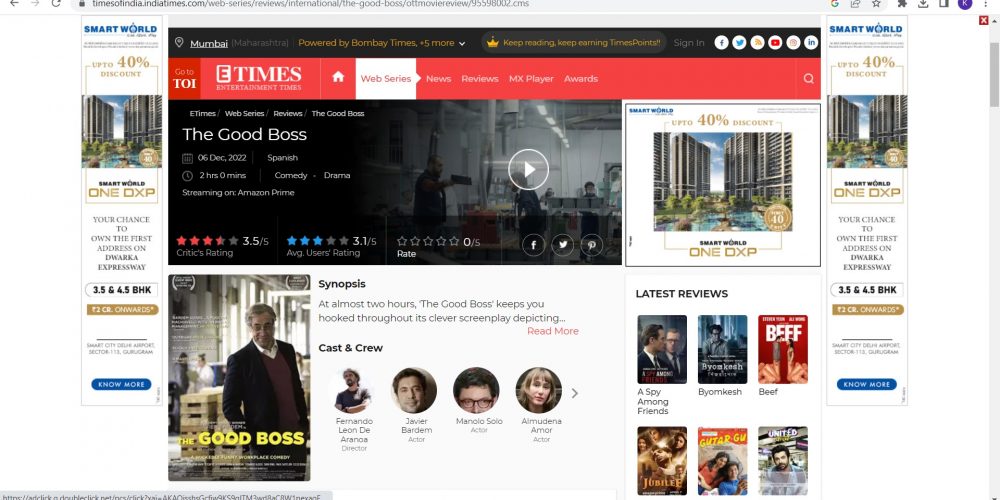Open Web Series breadcrumb link
This screenshot has width=1000, height=500.
[x=244, y=114]
